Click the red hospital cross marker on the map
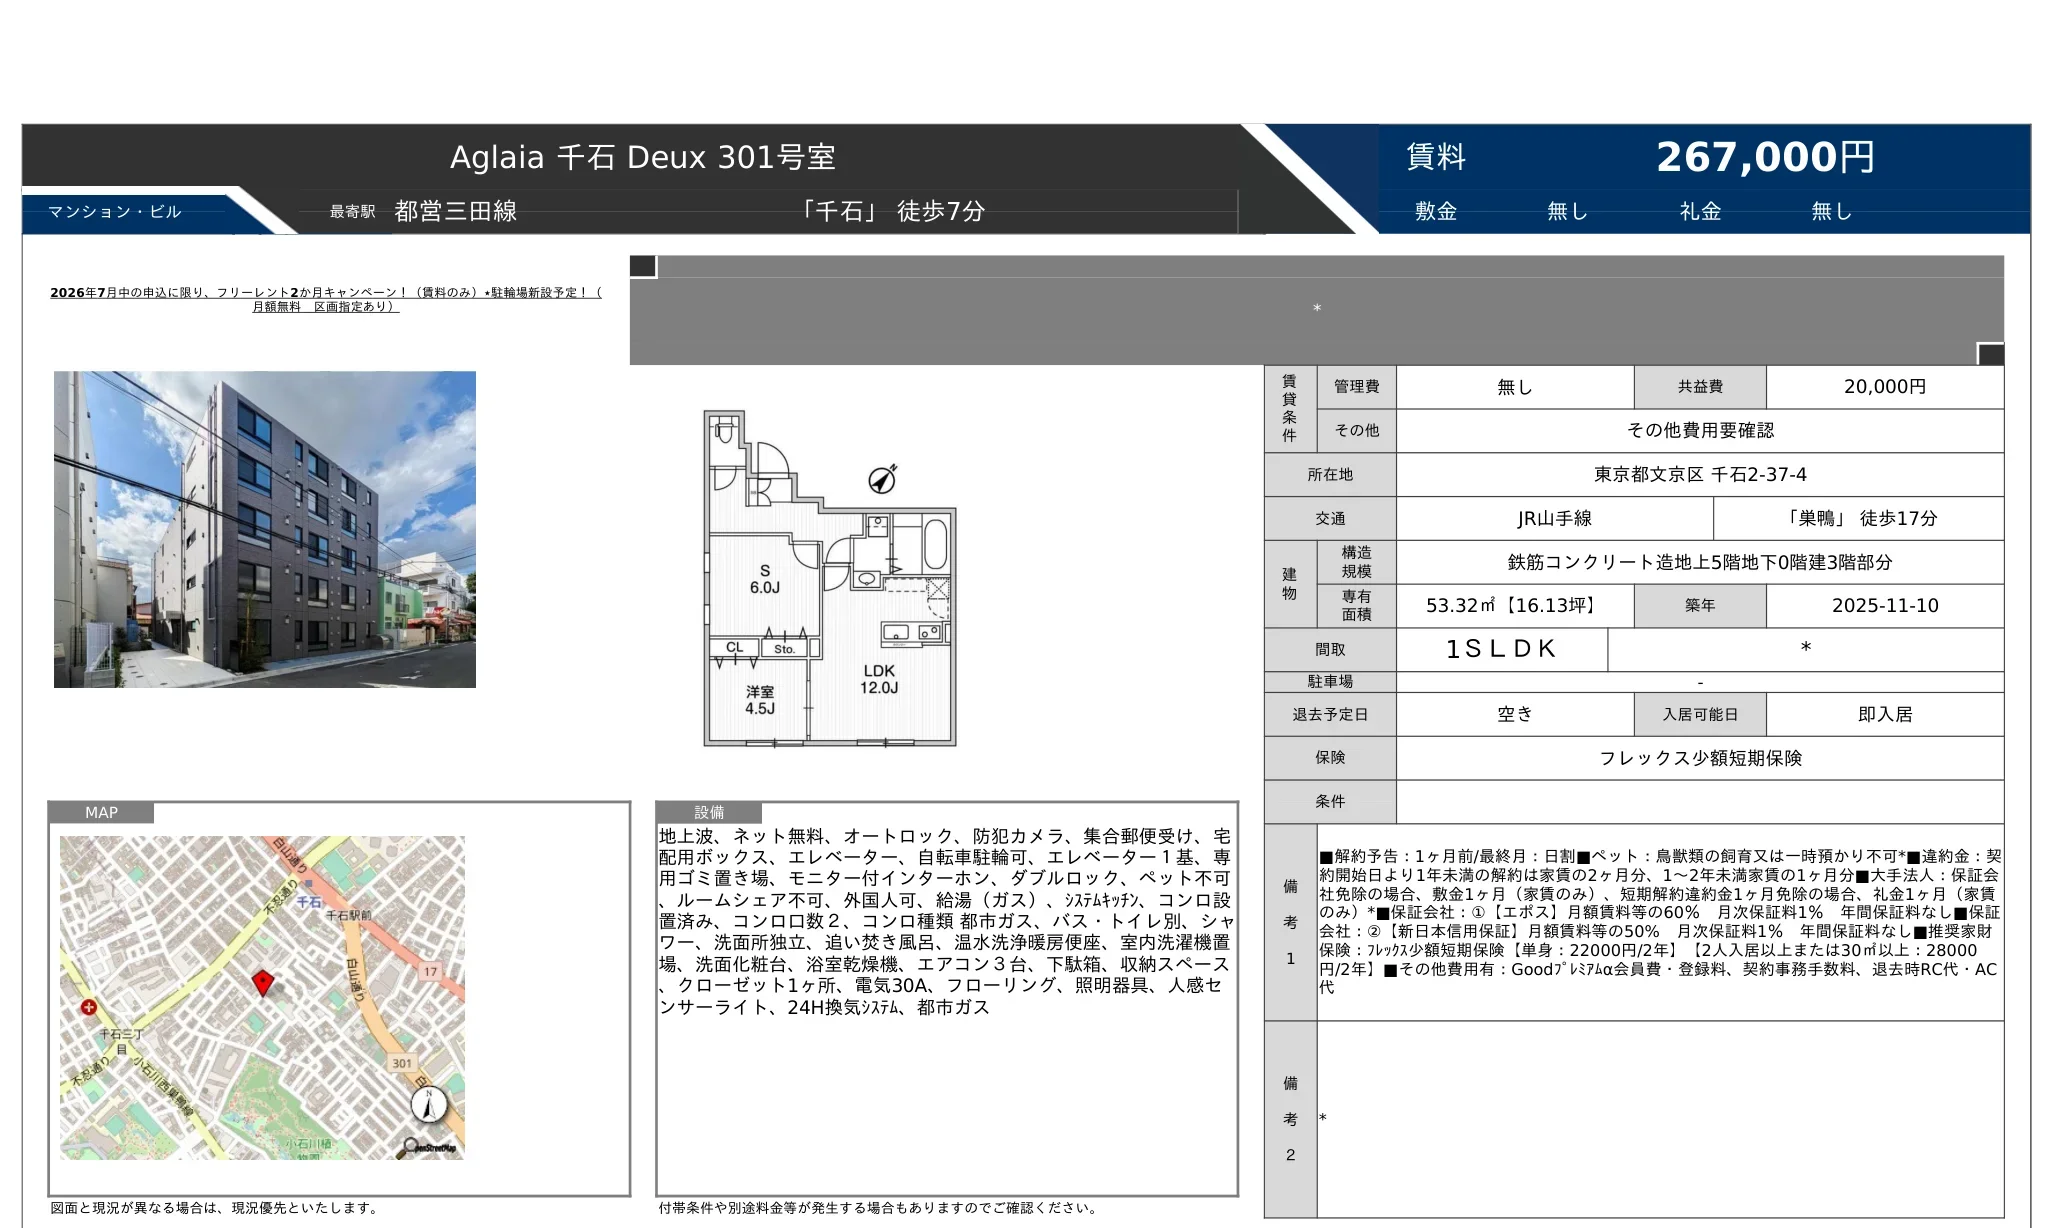2056x1228 pixels. click(x=89, y=1007)
